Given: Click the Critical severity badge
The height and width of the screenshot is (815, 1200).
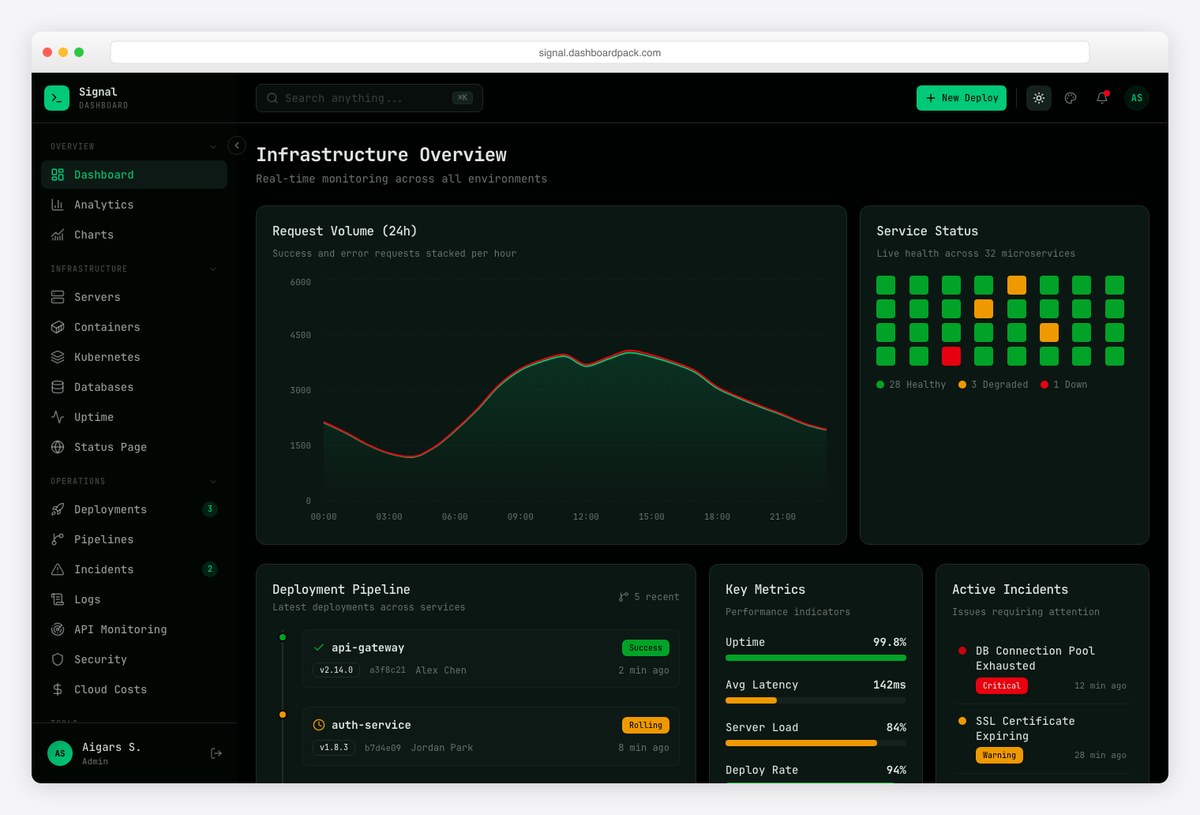Looking at the screenshot, I should coord(1001,686).
